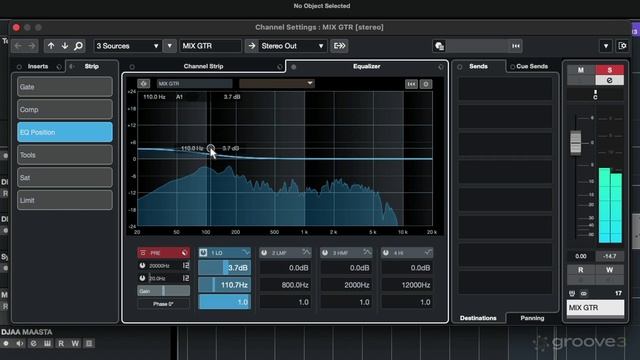
Task: Click the EQ compare speaker icon
Action: click(143, 84)
